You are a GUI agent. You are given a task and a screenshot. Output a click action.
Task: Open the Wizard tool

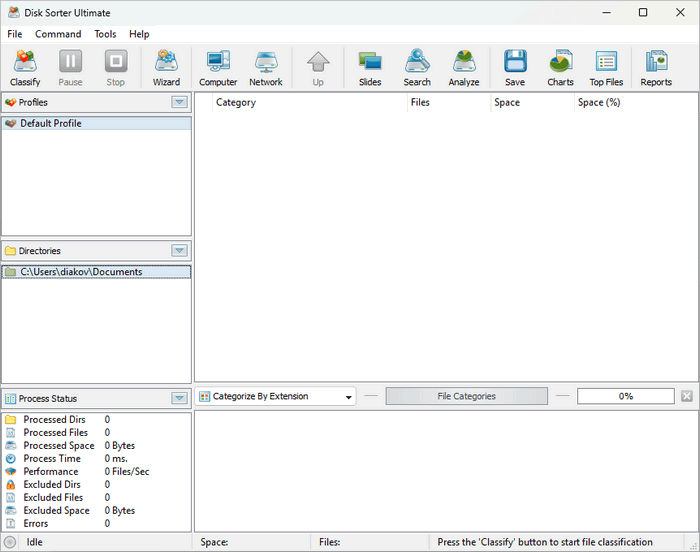[167, 61]
